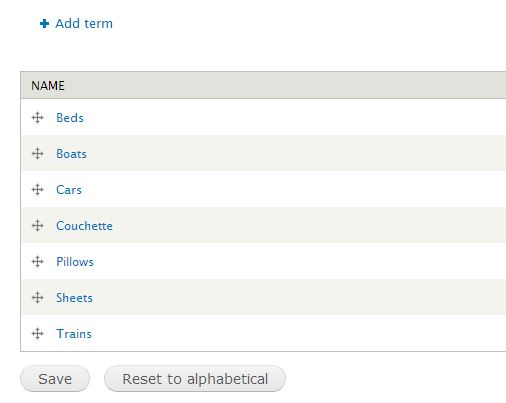Follow the Couchette term link
506x403 pixels.
coord(84,226)
